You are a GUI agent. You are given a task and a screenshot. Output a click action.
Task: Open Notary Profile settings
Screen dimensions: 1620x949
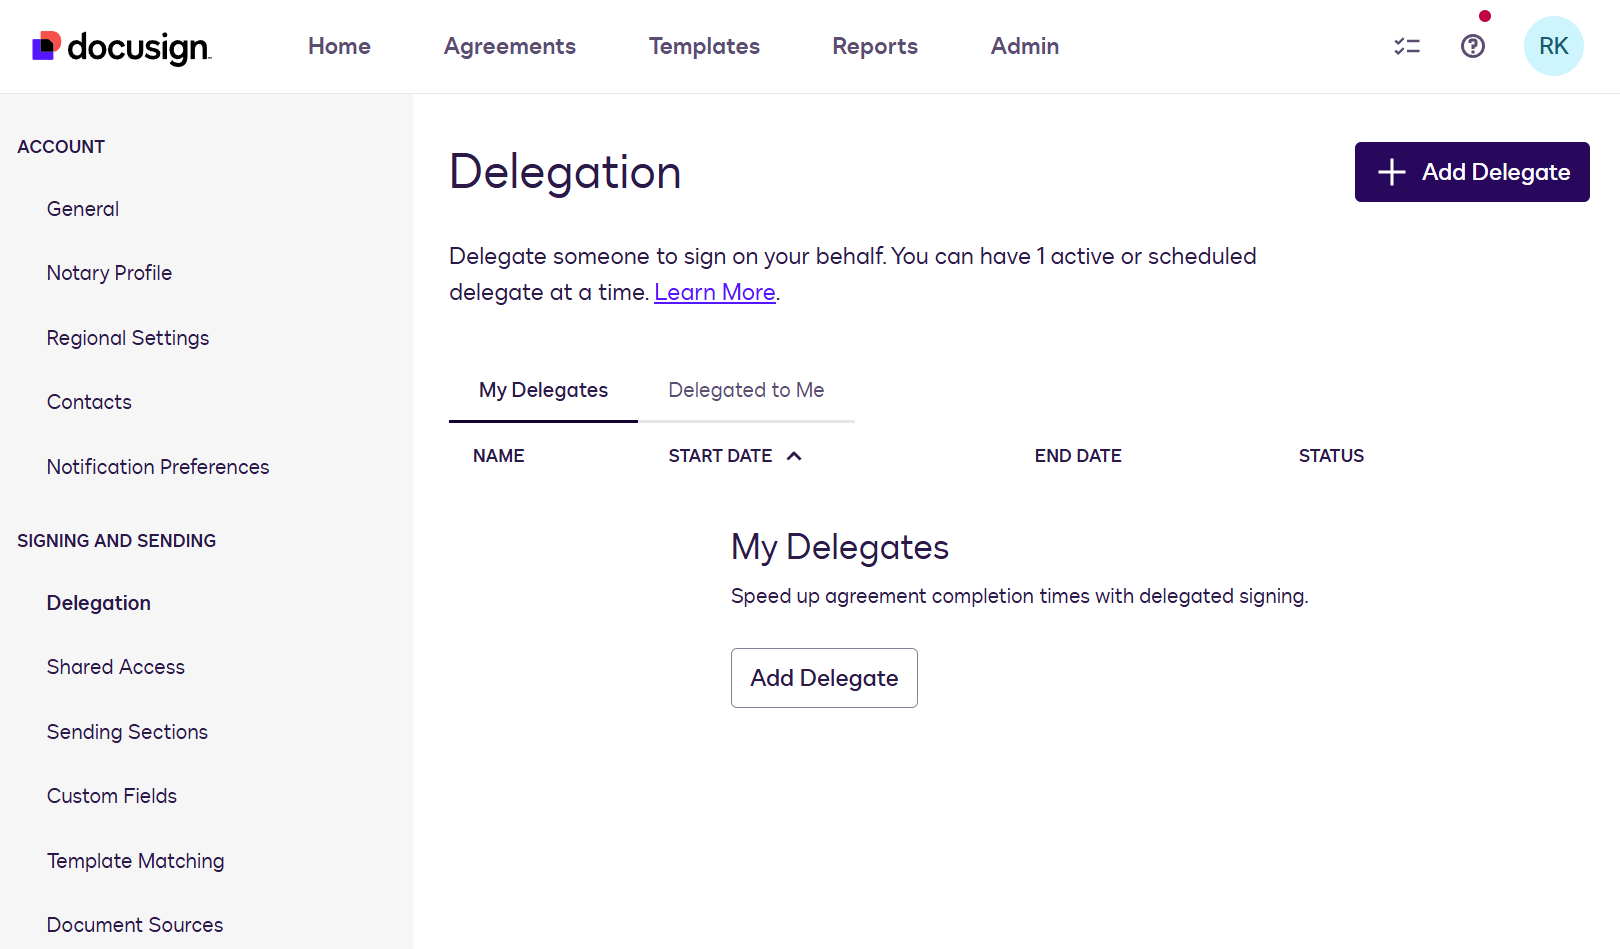109,273
